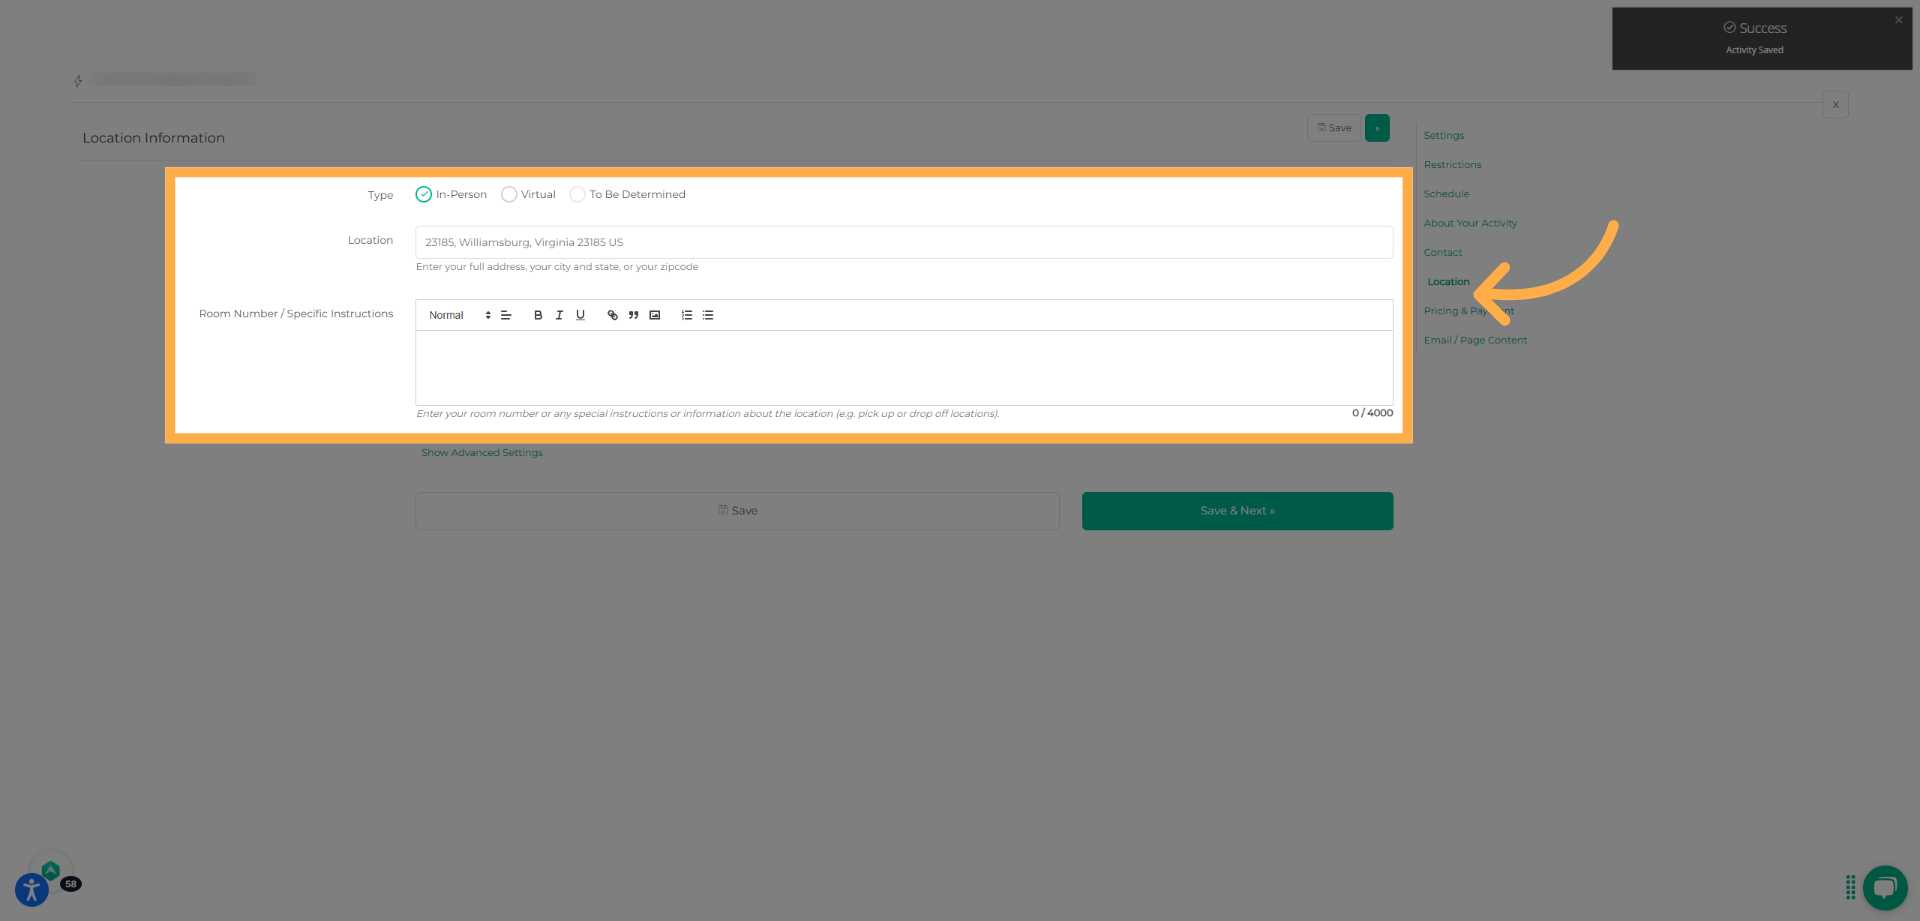
Task: Insert a blockquote in the editor
Action: 633,315
